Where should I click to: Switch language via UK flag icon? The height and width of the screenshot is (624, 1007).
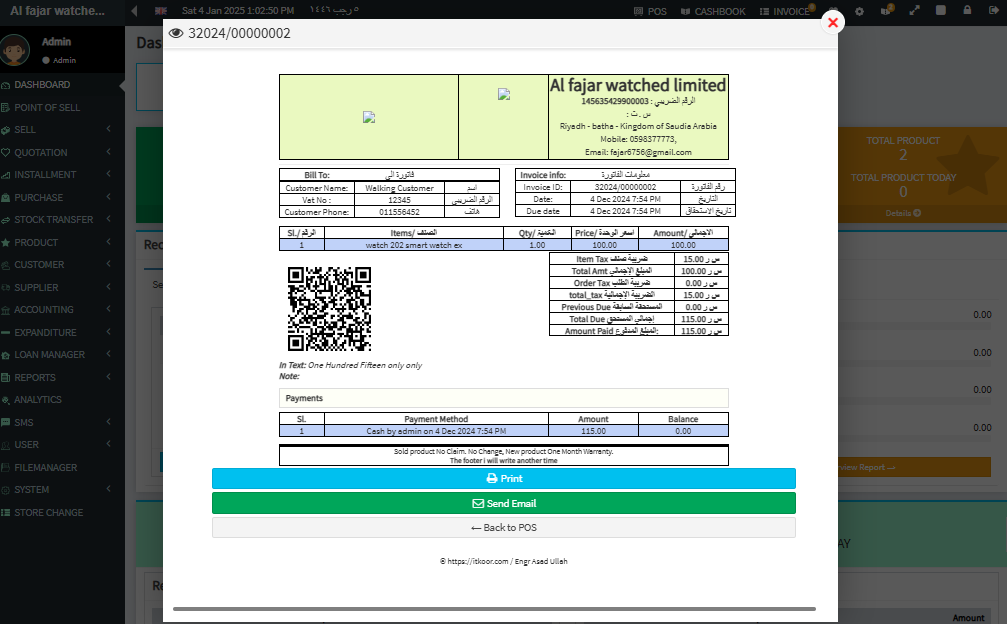(x=161, y=11)
